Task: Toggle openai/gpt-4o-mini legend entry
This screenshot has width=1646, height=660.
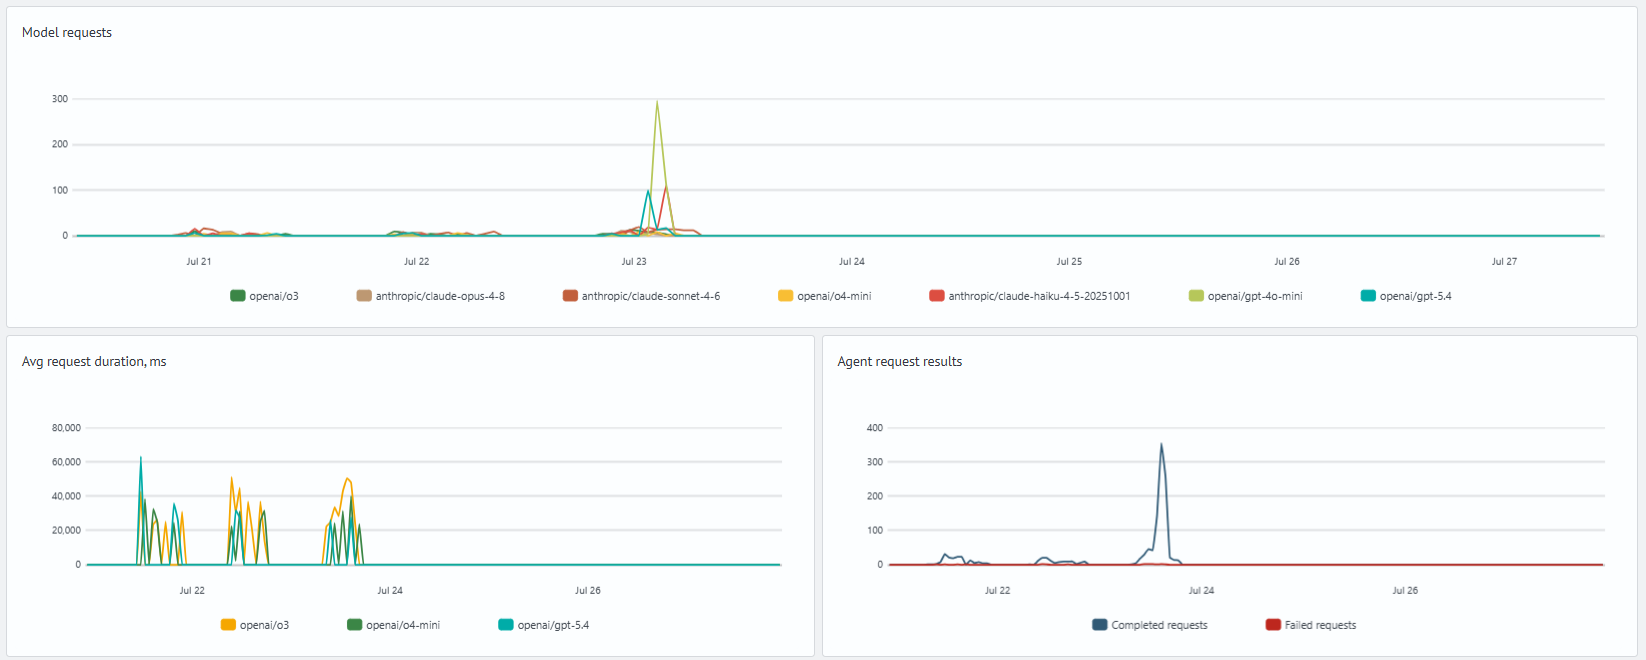Action: click(1246, 296)
